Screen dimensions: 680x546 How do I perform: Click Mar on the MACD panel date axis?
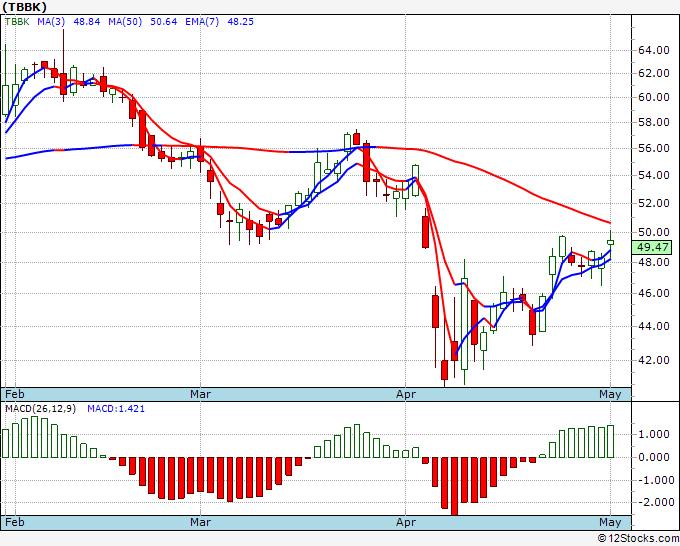coord(200,522)
